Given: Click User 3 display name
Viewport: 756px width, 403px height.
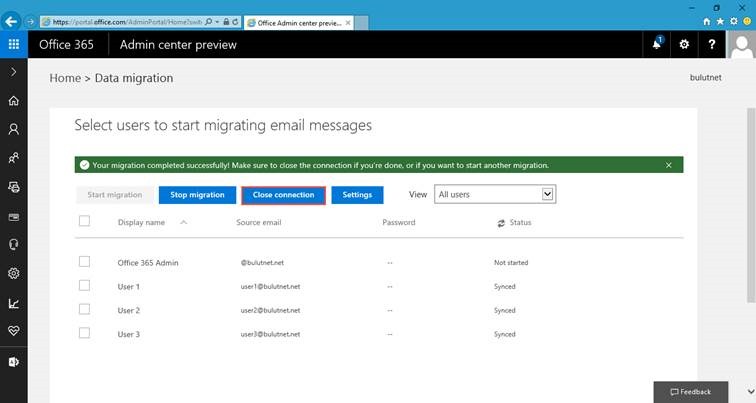Looking at the screenshot, I should (129, 334).
